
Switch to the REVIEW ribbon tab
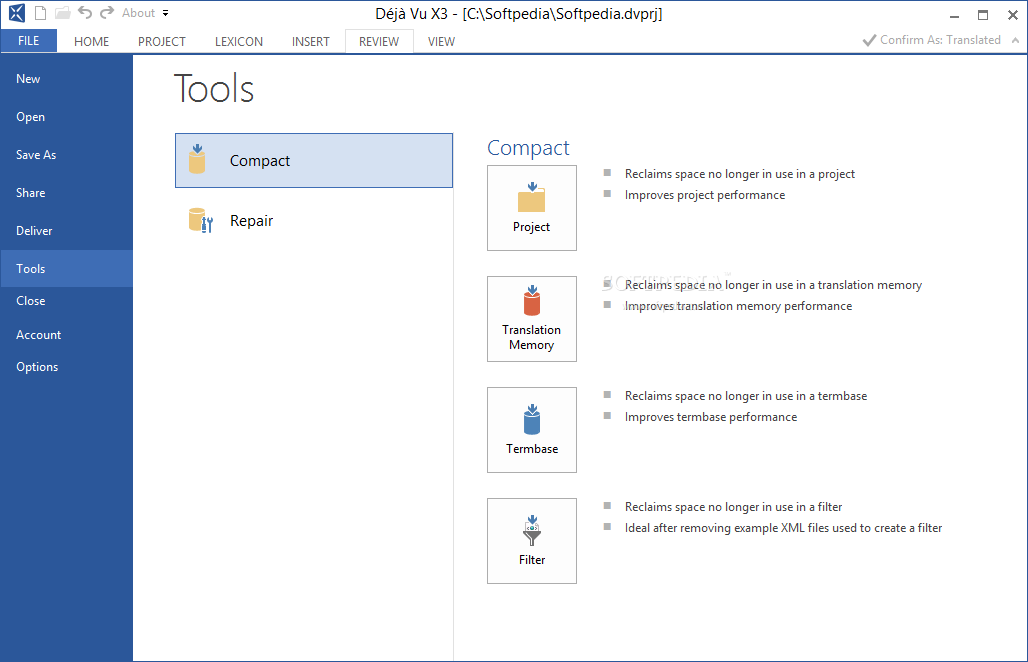(x=379, y=41)
